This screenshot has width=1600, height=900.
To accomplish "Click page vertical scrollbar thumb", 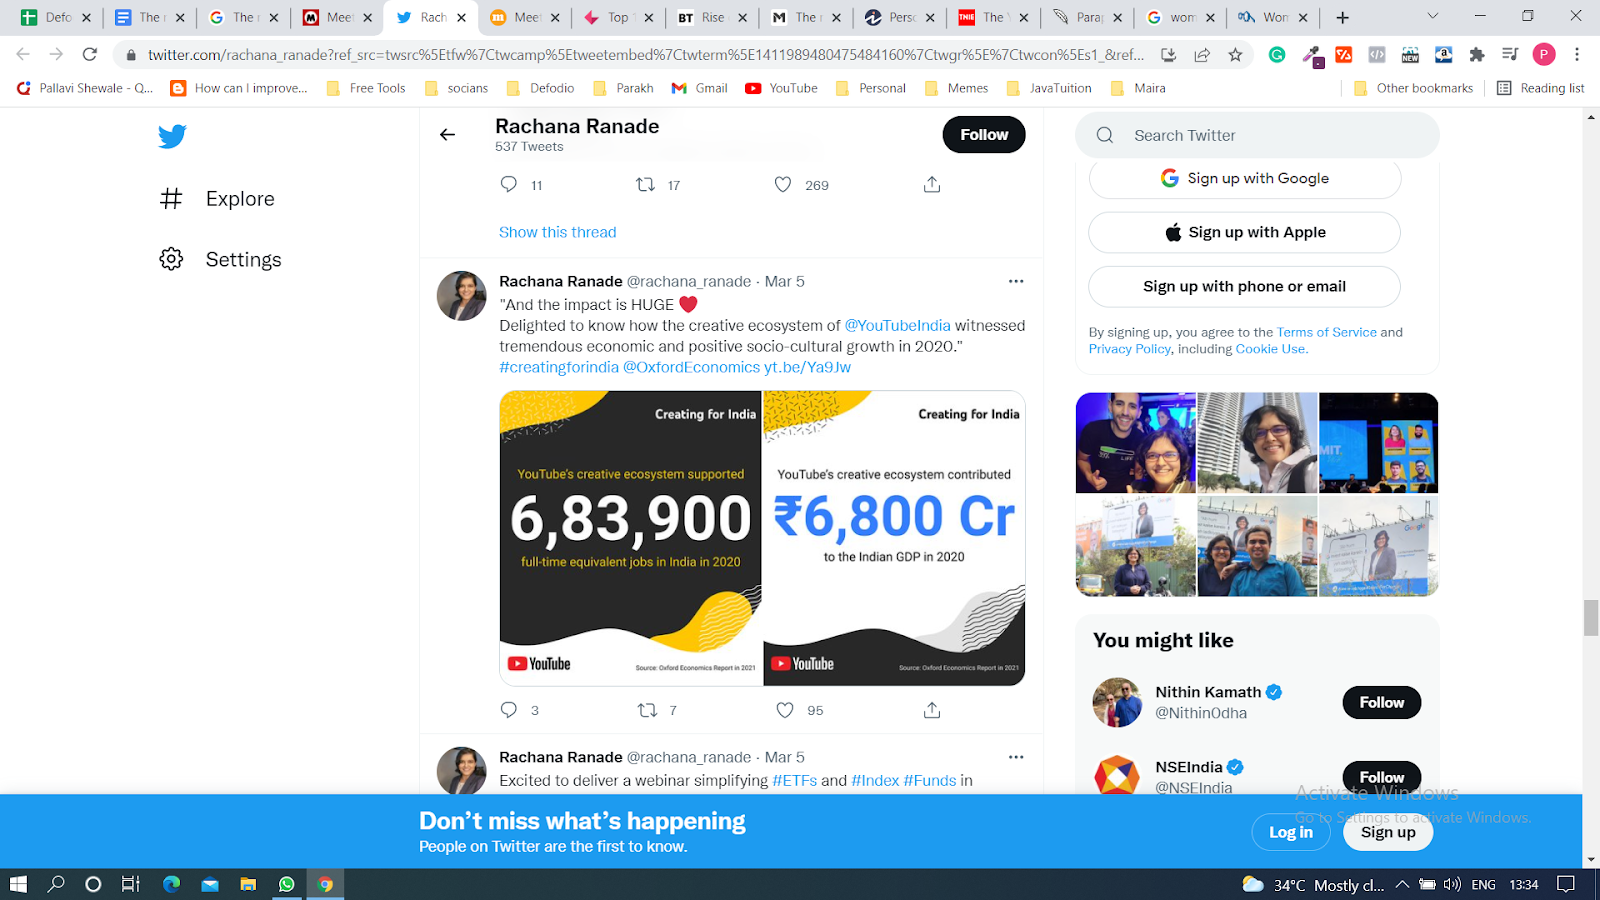I will (1591, 617).
